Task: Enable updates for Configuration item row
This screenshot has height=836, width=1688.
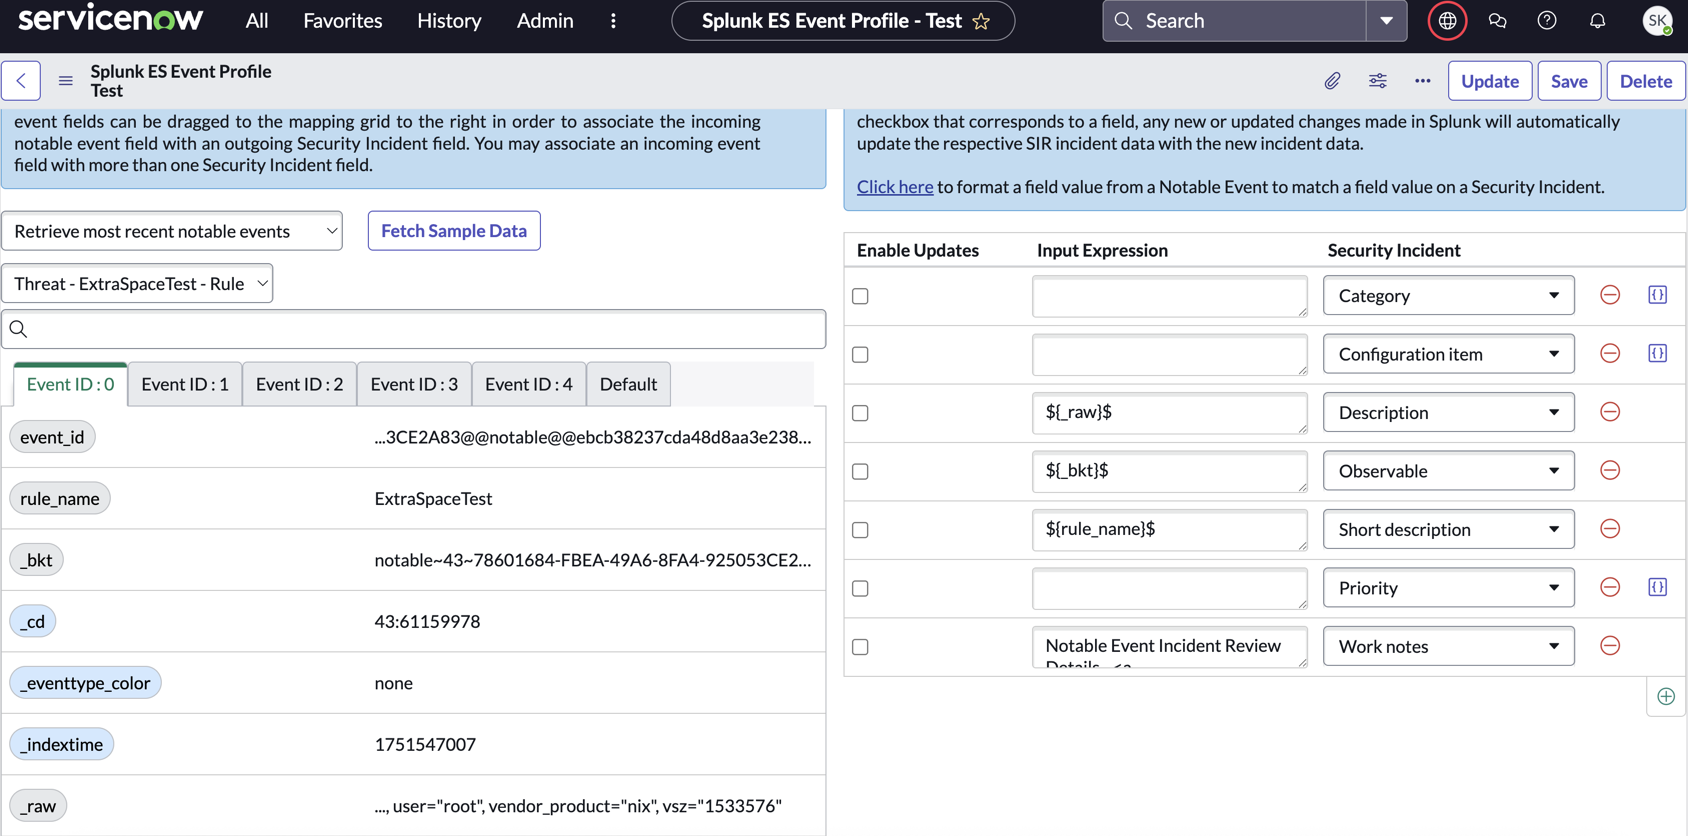Action: point(860,355)
